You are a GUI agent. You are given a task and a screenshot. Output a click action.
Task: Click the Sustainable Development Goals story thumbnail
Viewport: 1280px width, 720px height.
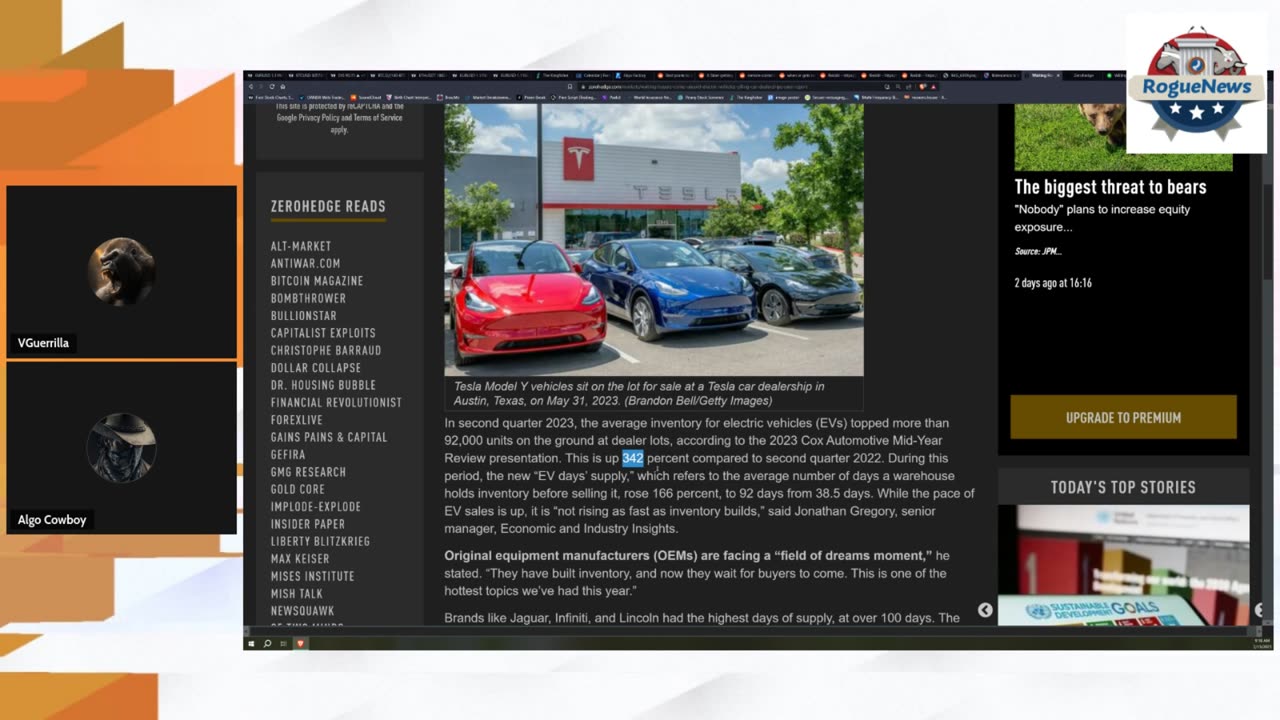pos(1123,565)
